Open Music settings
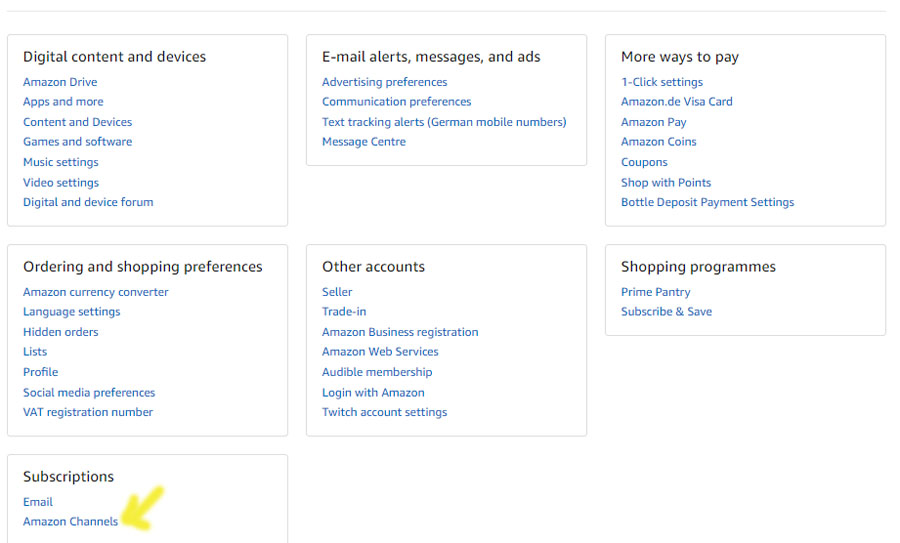This screenshot has width=900, height=543. [61, 162]
